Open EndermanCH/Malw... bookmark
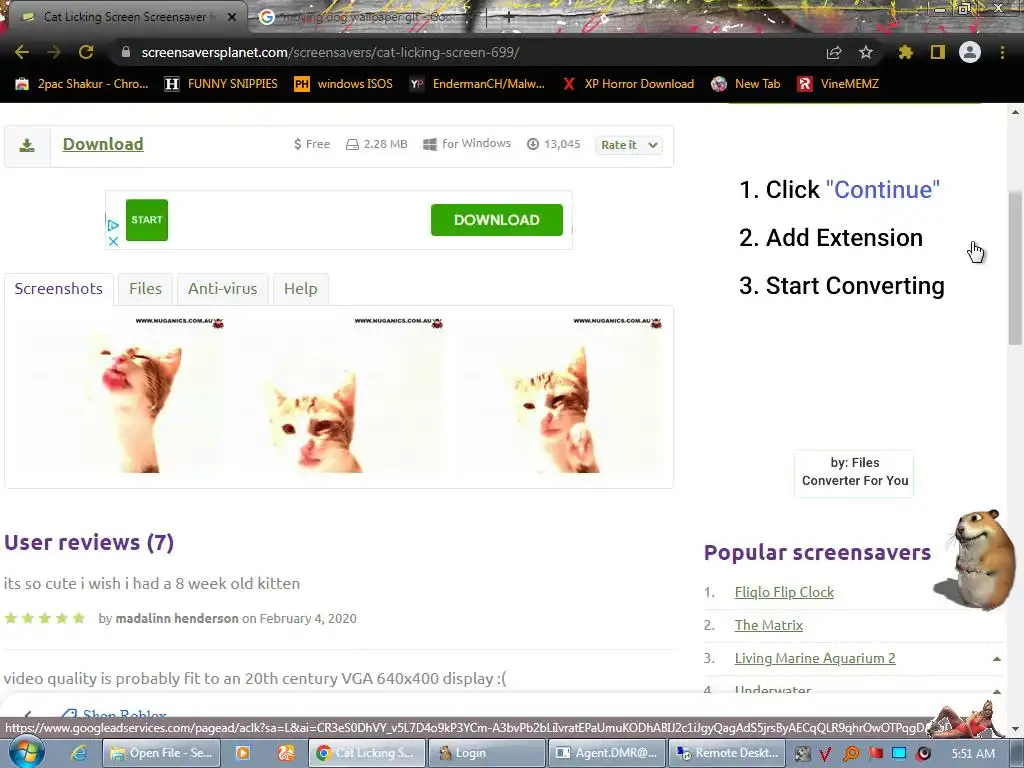 tap(477, 84)
